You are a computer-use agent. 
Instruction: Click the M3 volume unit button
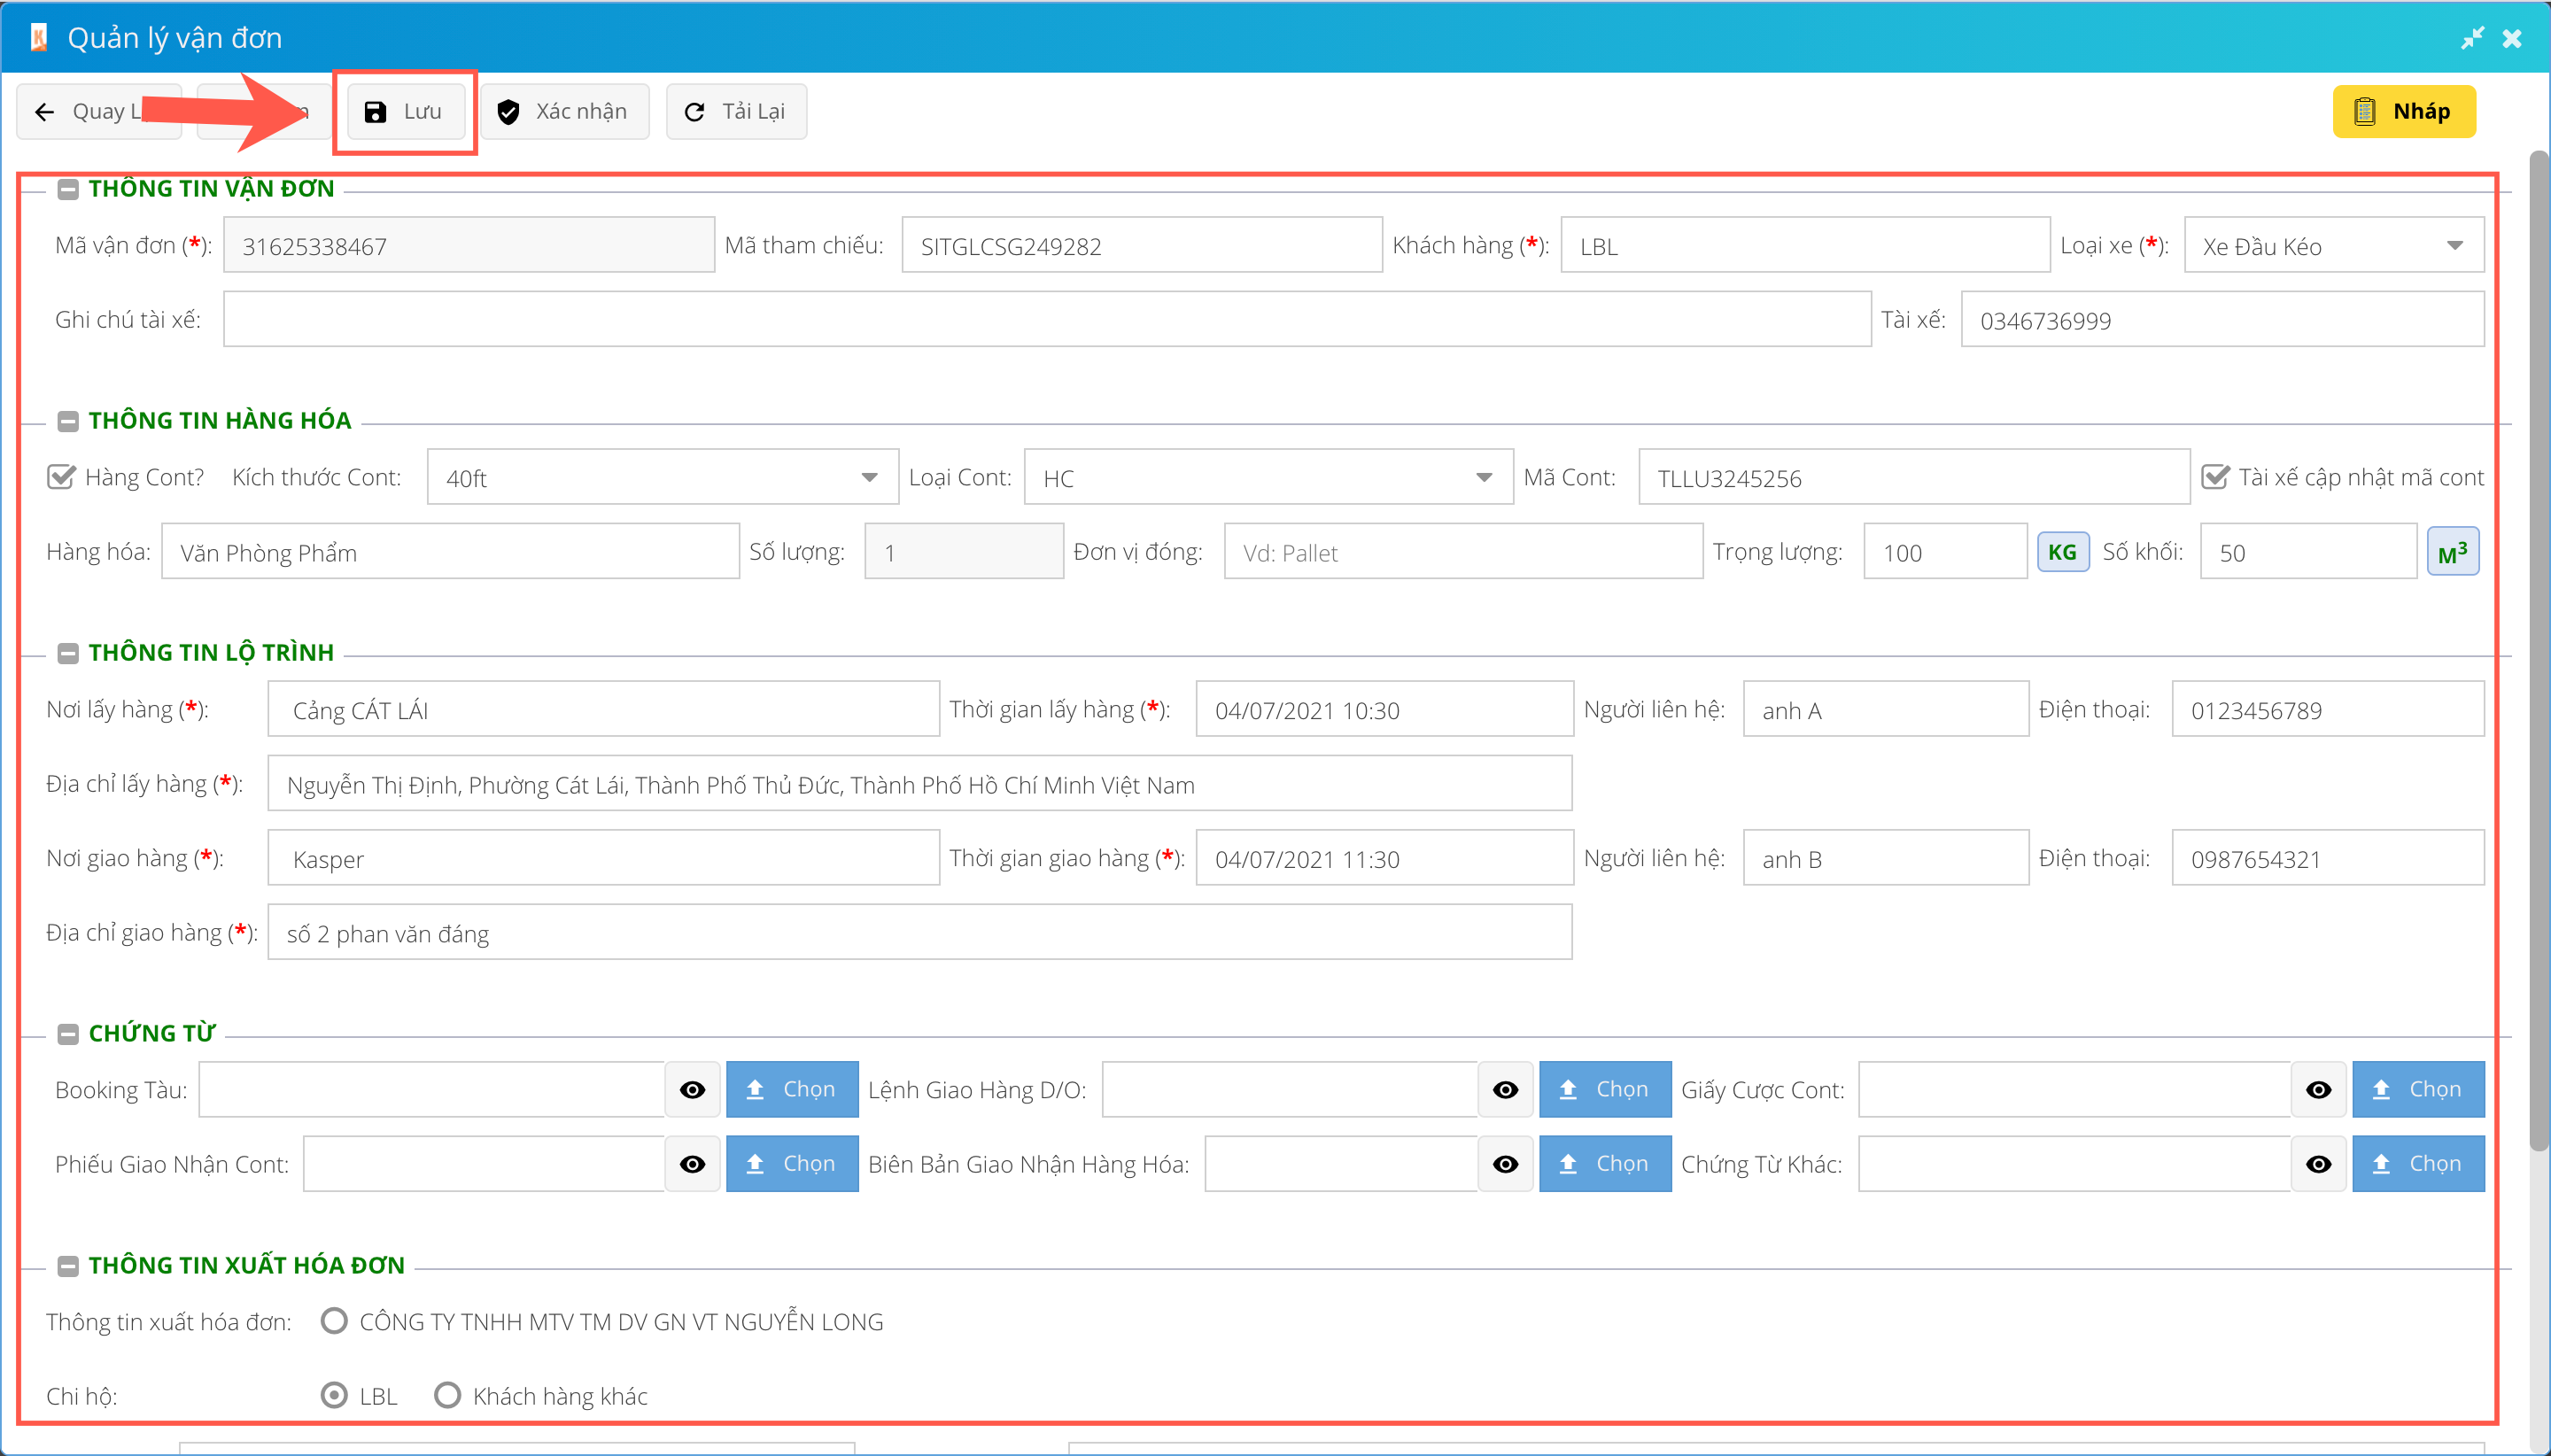2452,552
